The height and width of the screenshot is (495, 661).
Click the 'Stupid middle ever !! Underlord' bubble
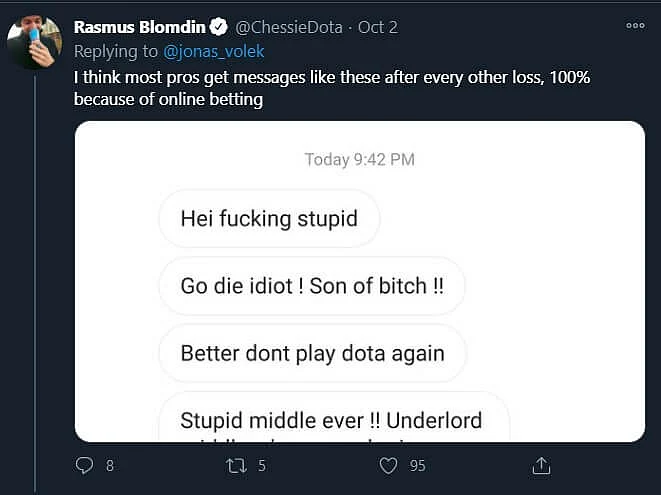(x=334, y=417)
